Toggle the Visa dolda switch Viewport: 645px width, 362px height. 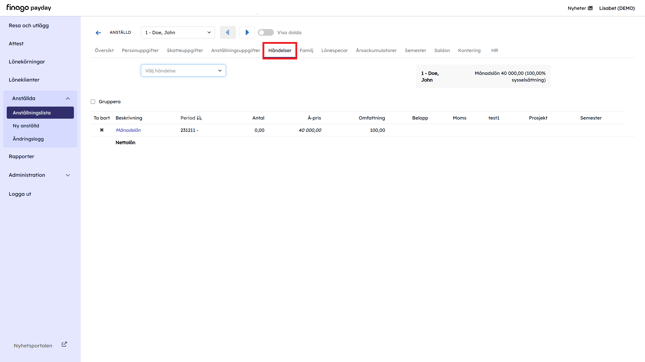pyautogui.click(x=266, y=32)
